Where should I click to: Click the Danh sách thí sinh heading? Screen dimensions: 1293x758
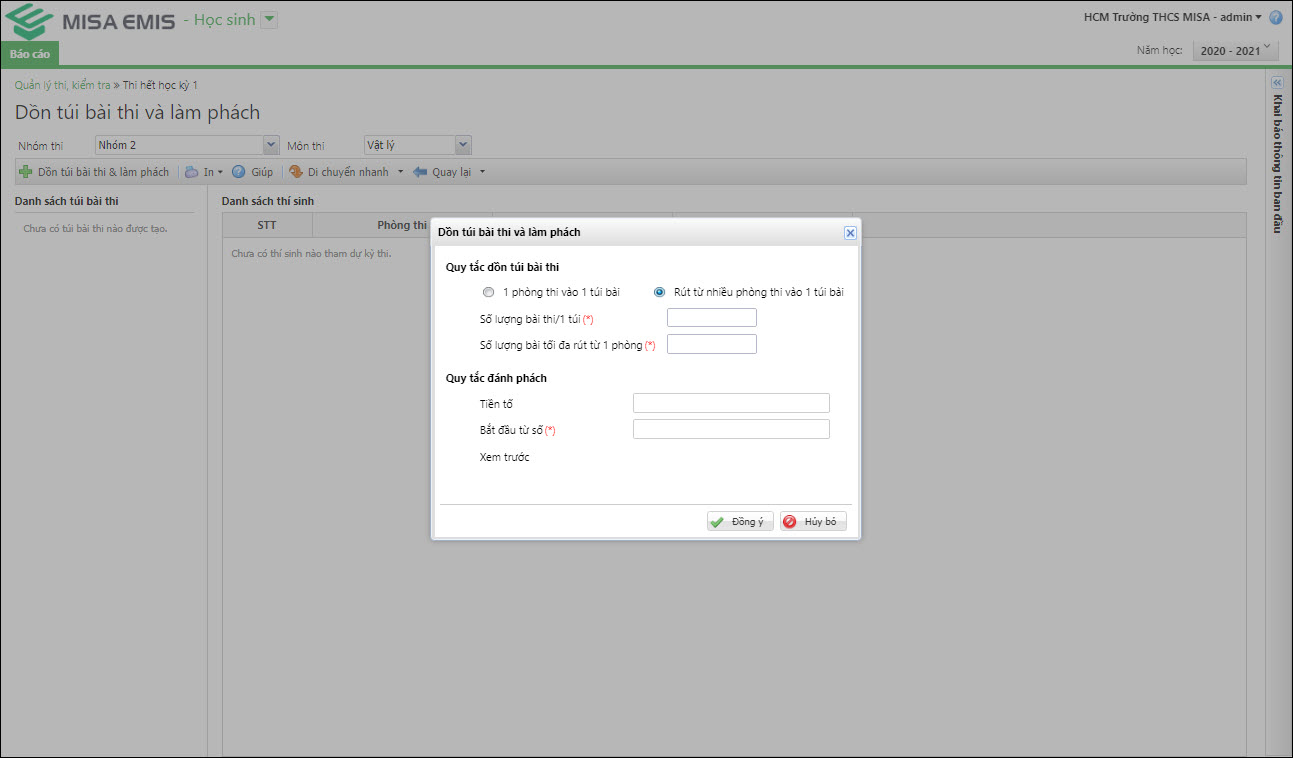(268, 201)
